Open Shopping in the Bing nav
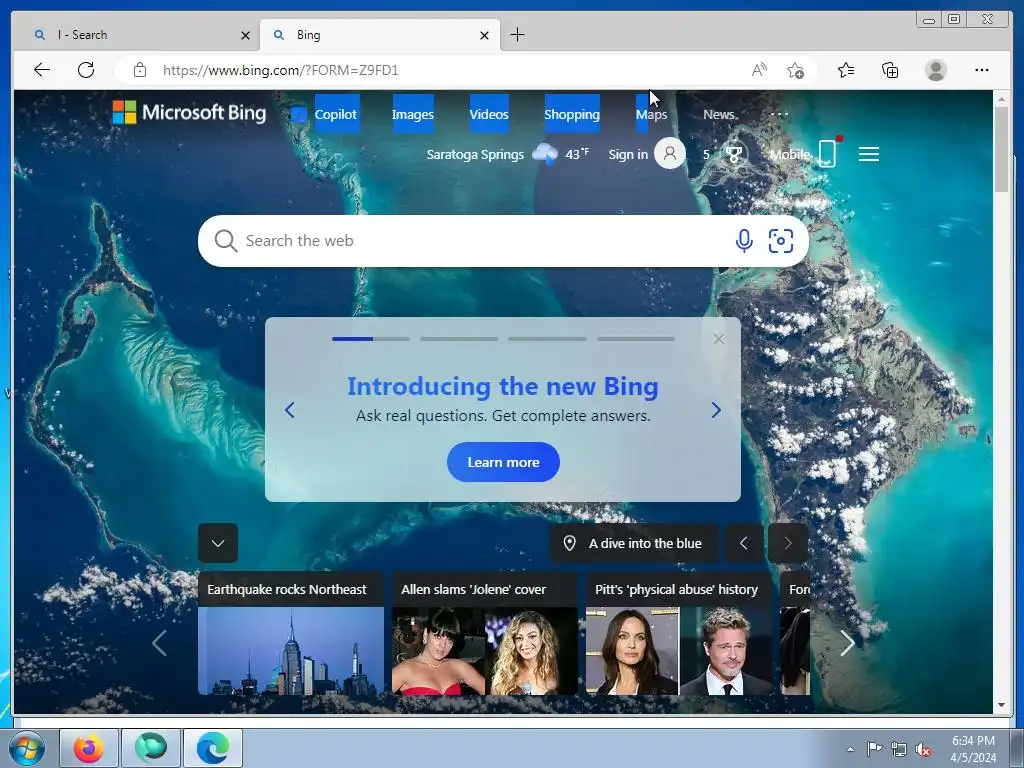1024x768 pixels. pyautogui.click(x=572, y=114)
